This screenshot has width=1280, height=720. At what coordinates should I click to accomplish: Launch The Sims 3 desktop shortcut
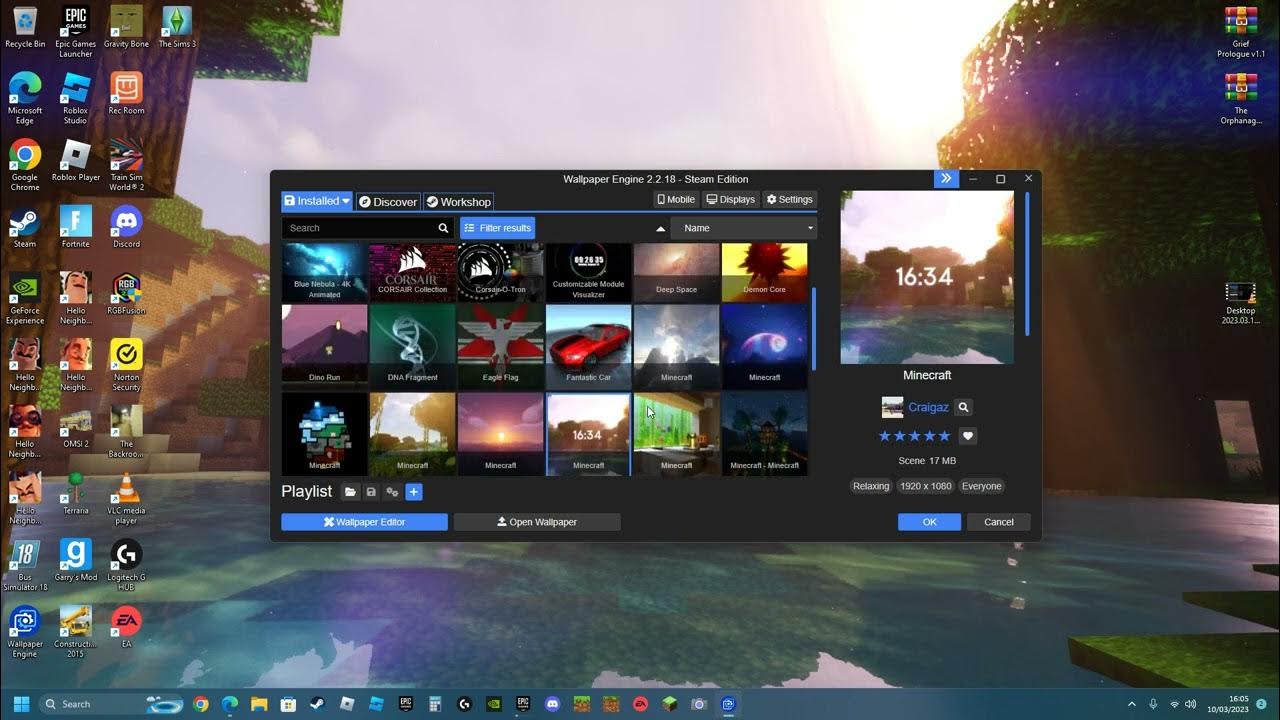click(177, 27)
